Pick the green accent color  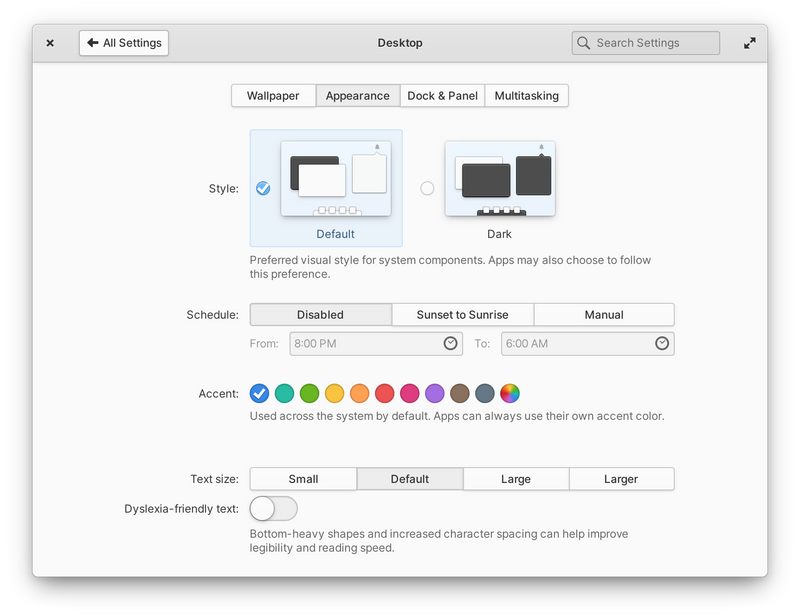pos(309,393)
